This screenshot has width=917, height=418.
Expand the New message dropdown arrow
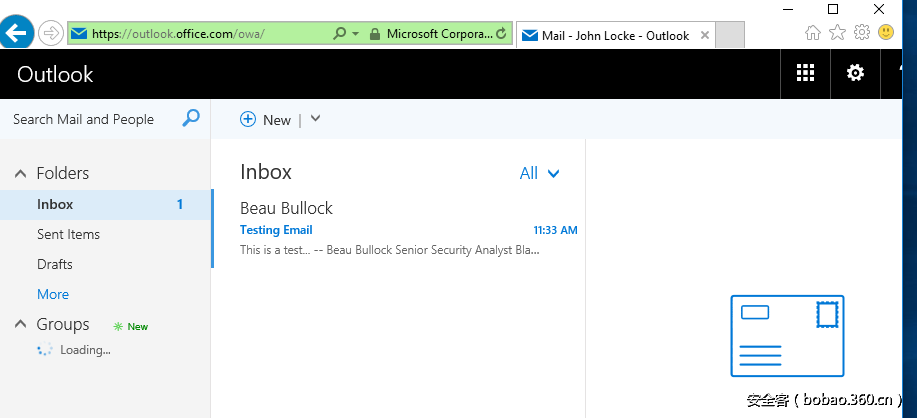[x=315, y=119]
